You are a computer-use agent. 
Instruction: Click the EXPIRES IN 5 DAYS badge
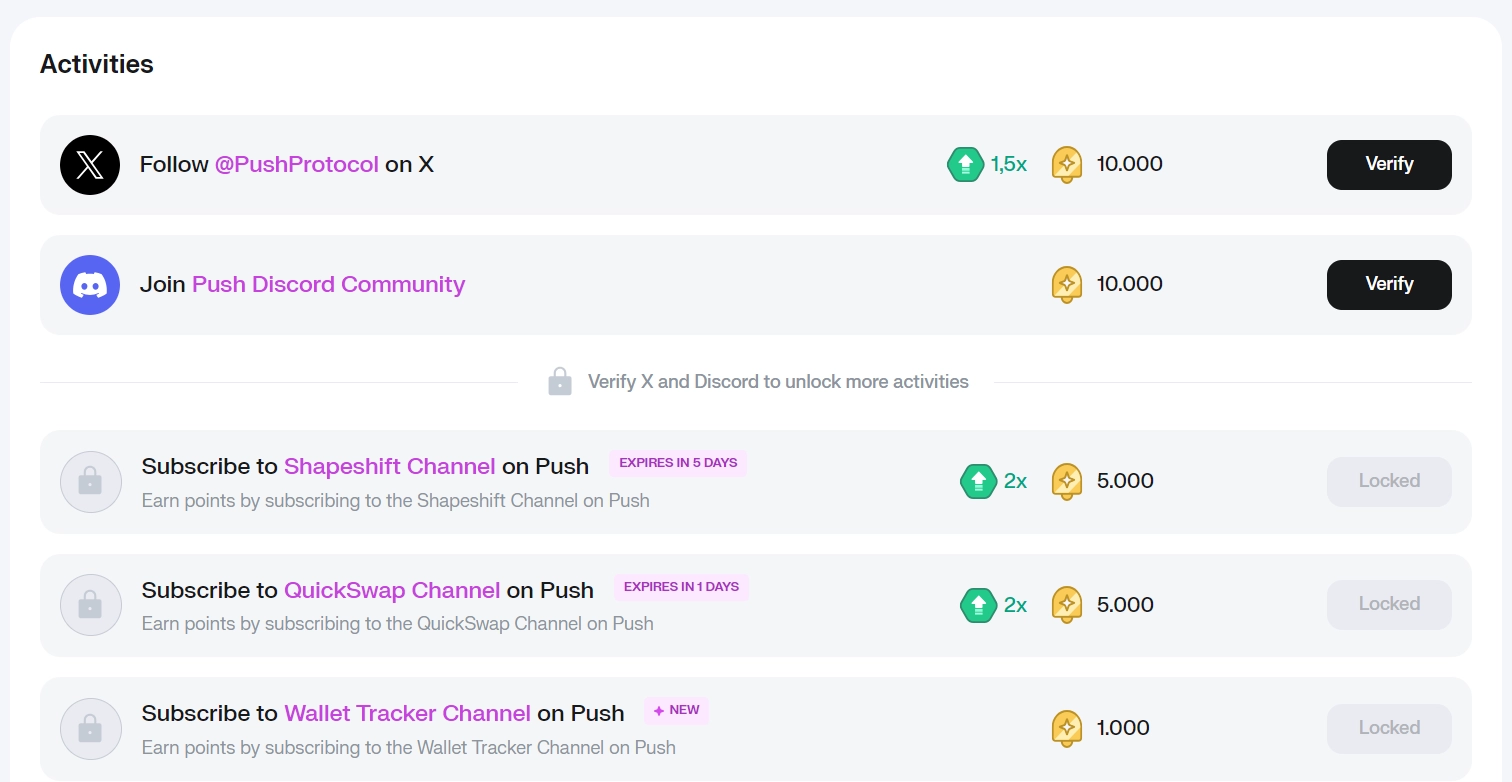tap(678, 463)
